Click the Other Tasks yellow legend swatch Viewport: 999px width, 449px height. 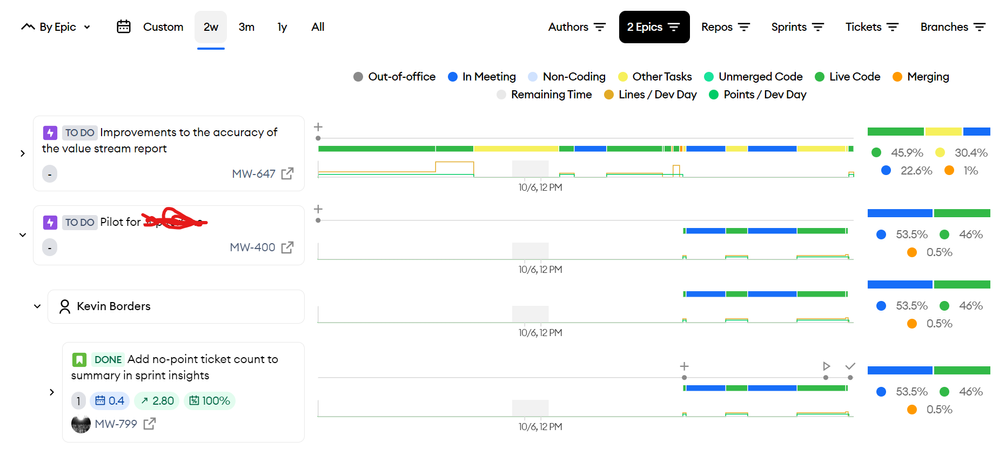click(623, 77)
